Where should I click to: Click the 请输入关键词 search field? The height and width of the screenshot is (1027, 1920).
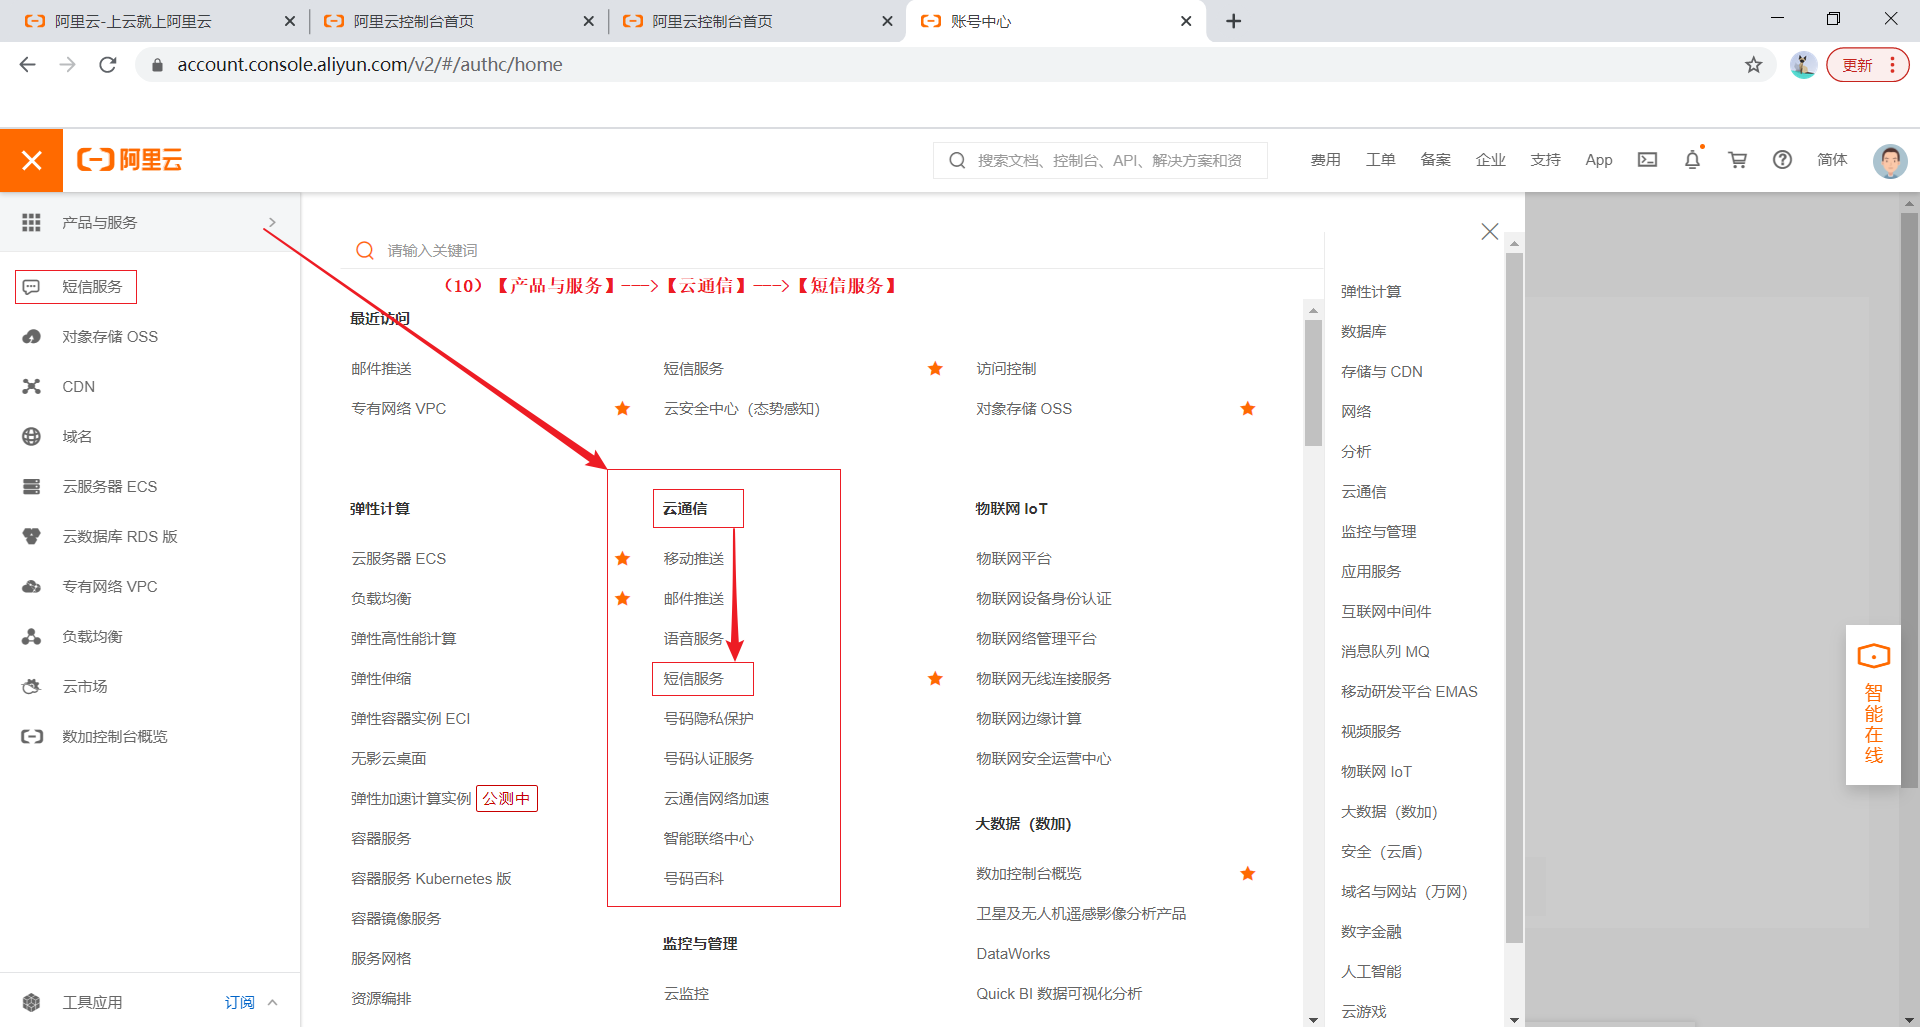[x=838, y=250]
